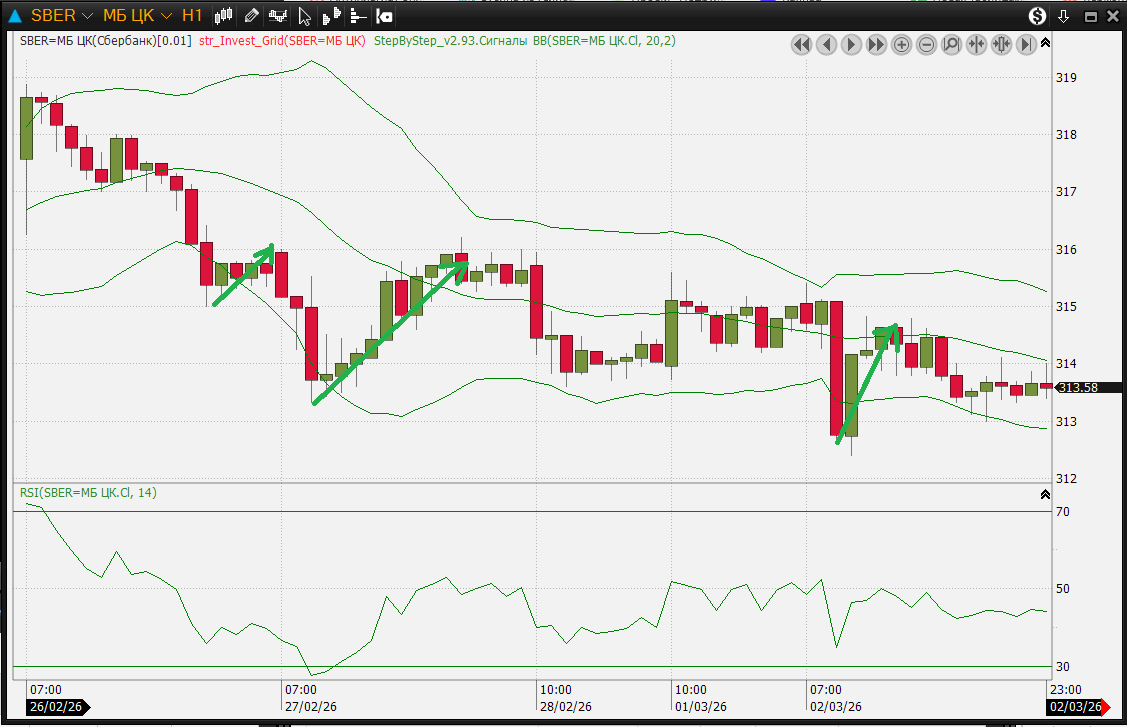
Task: Select the mouse pointer cursor tool
Action: (305, 17)
